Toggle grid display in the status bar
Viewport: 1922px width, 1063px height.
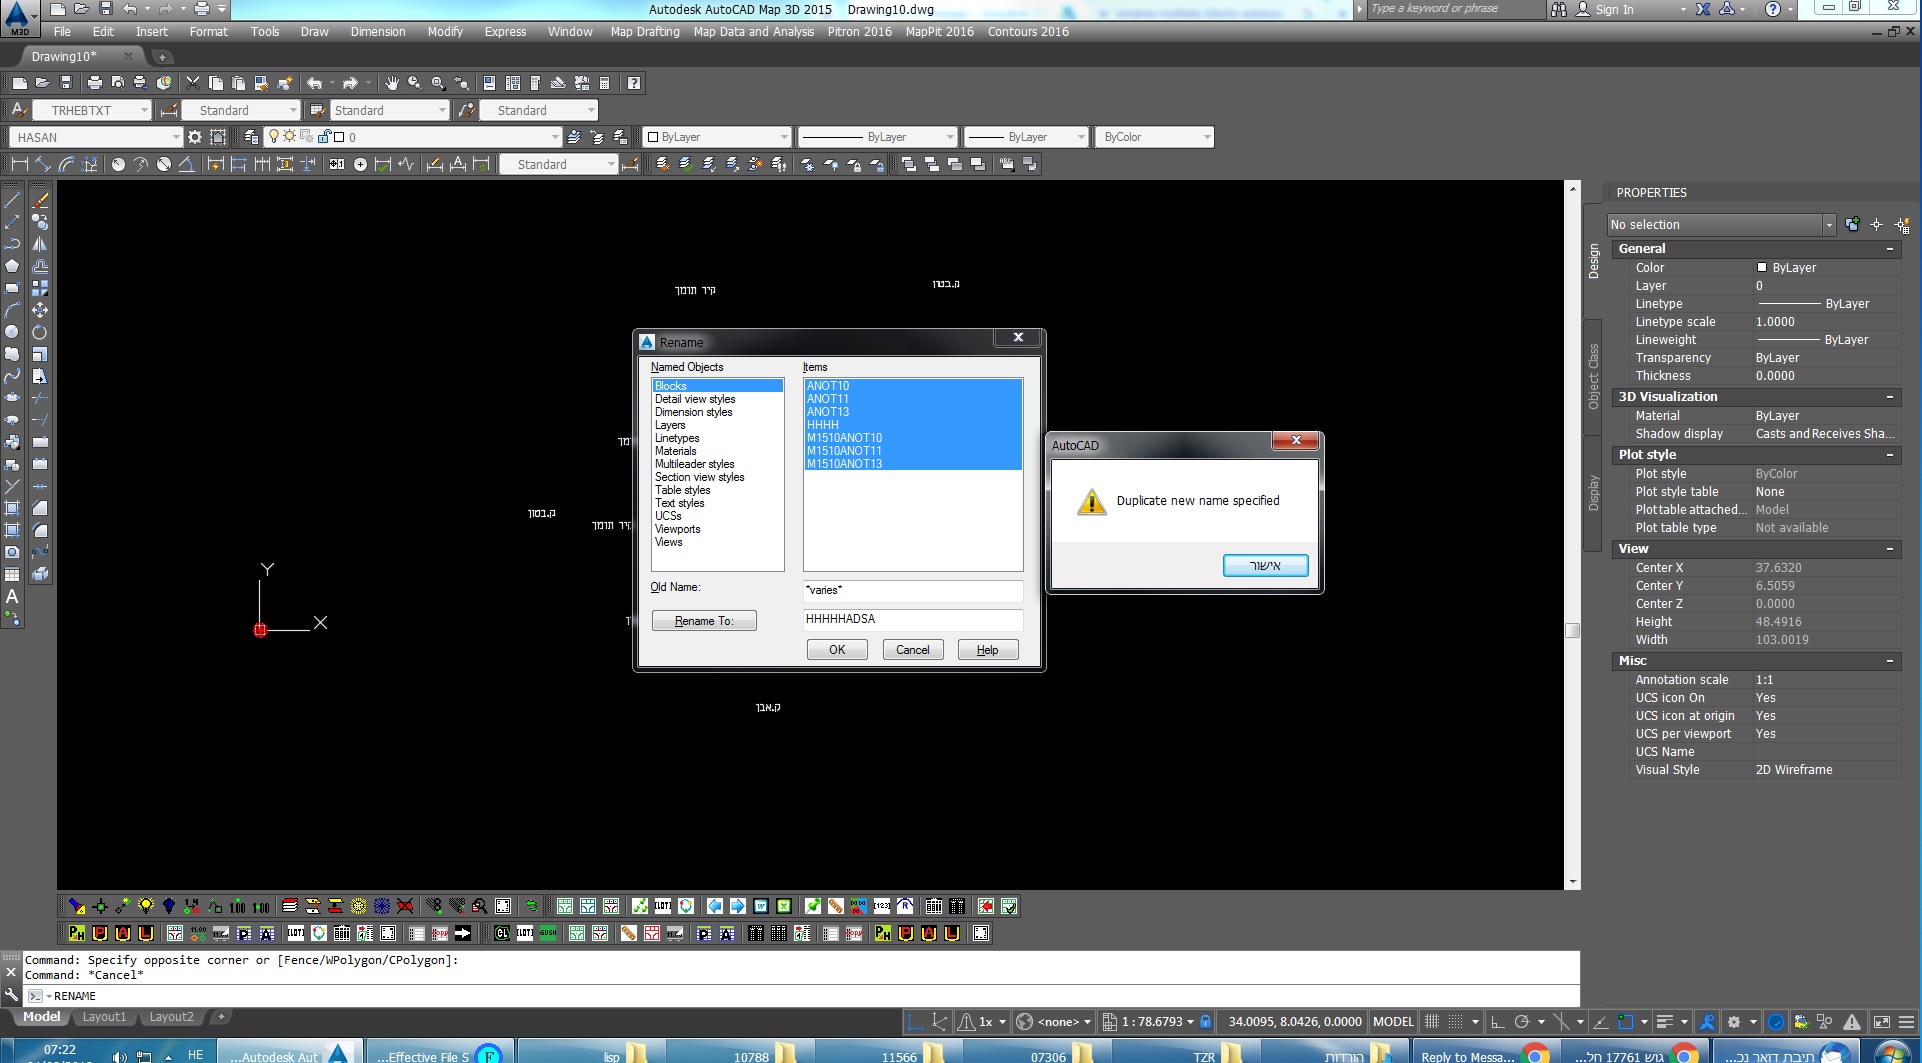[1456, 1021]
